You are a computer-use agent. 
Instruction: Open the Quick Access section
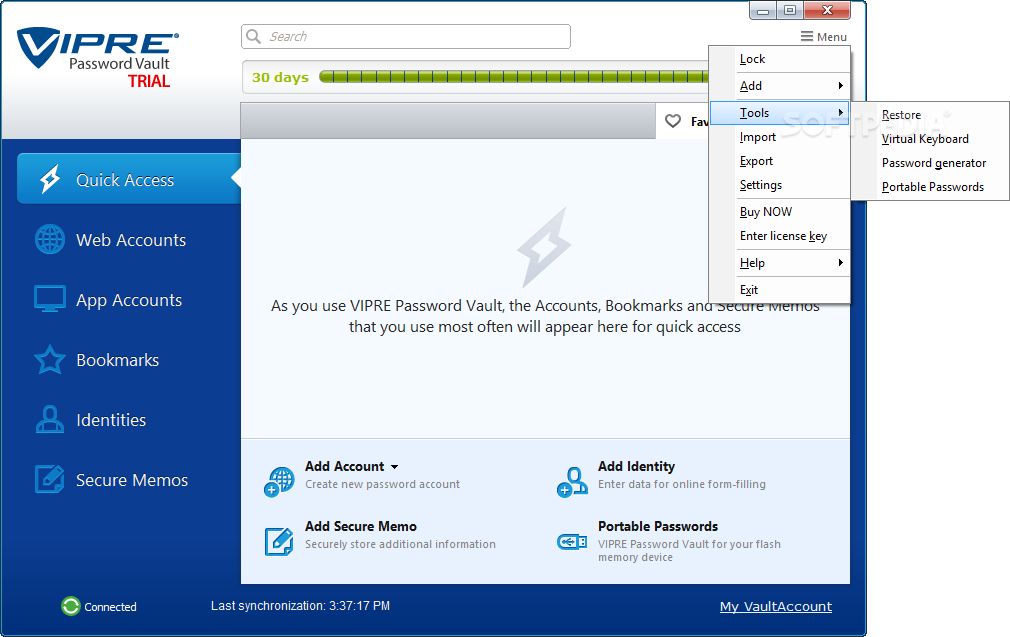(x=129, y=179)
